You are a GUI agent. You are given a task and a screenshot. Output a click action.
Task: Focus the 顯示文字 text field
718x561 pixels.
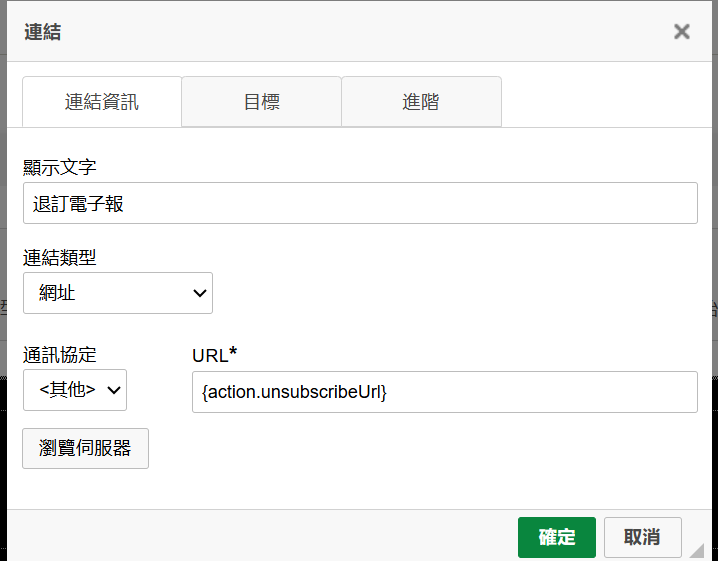[360, 204]
